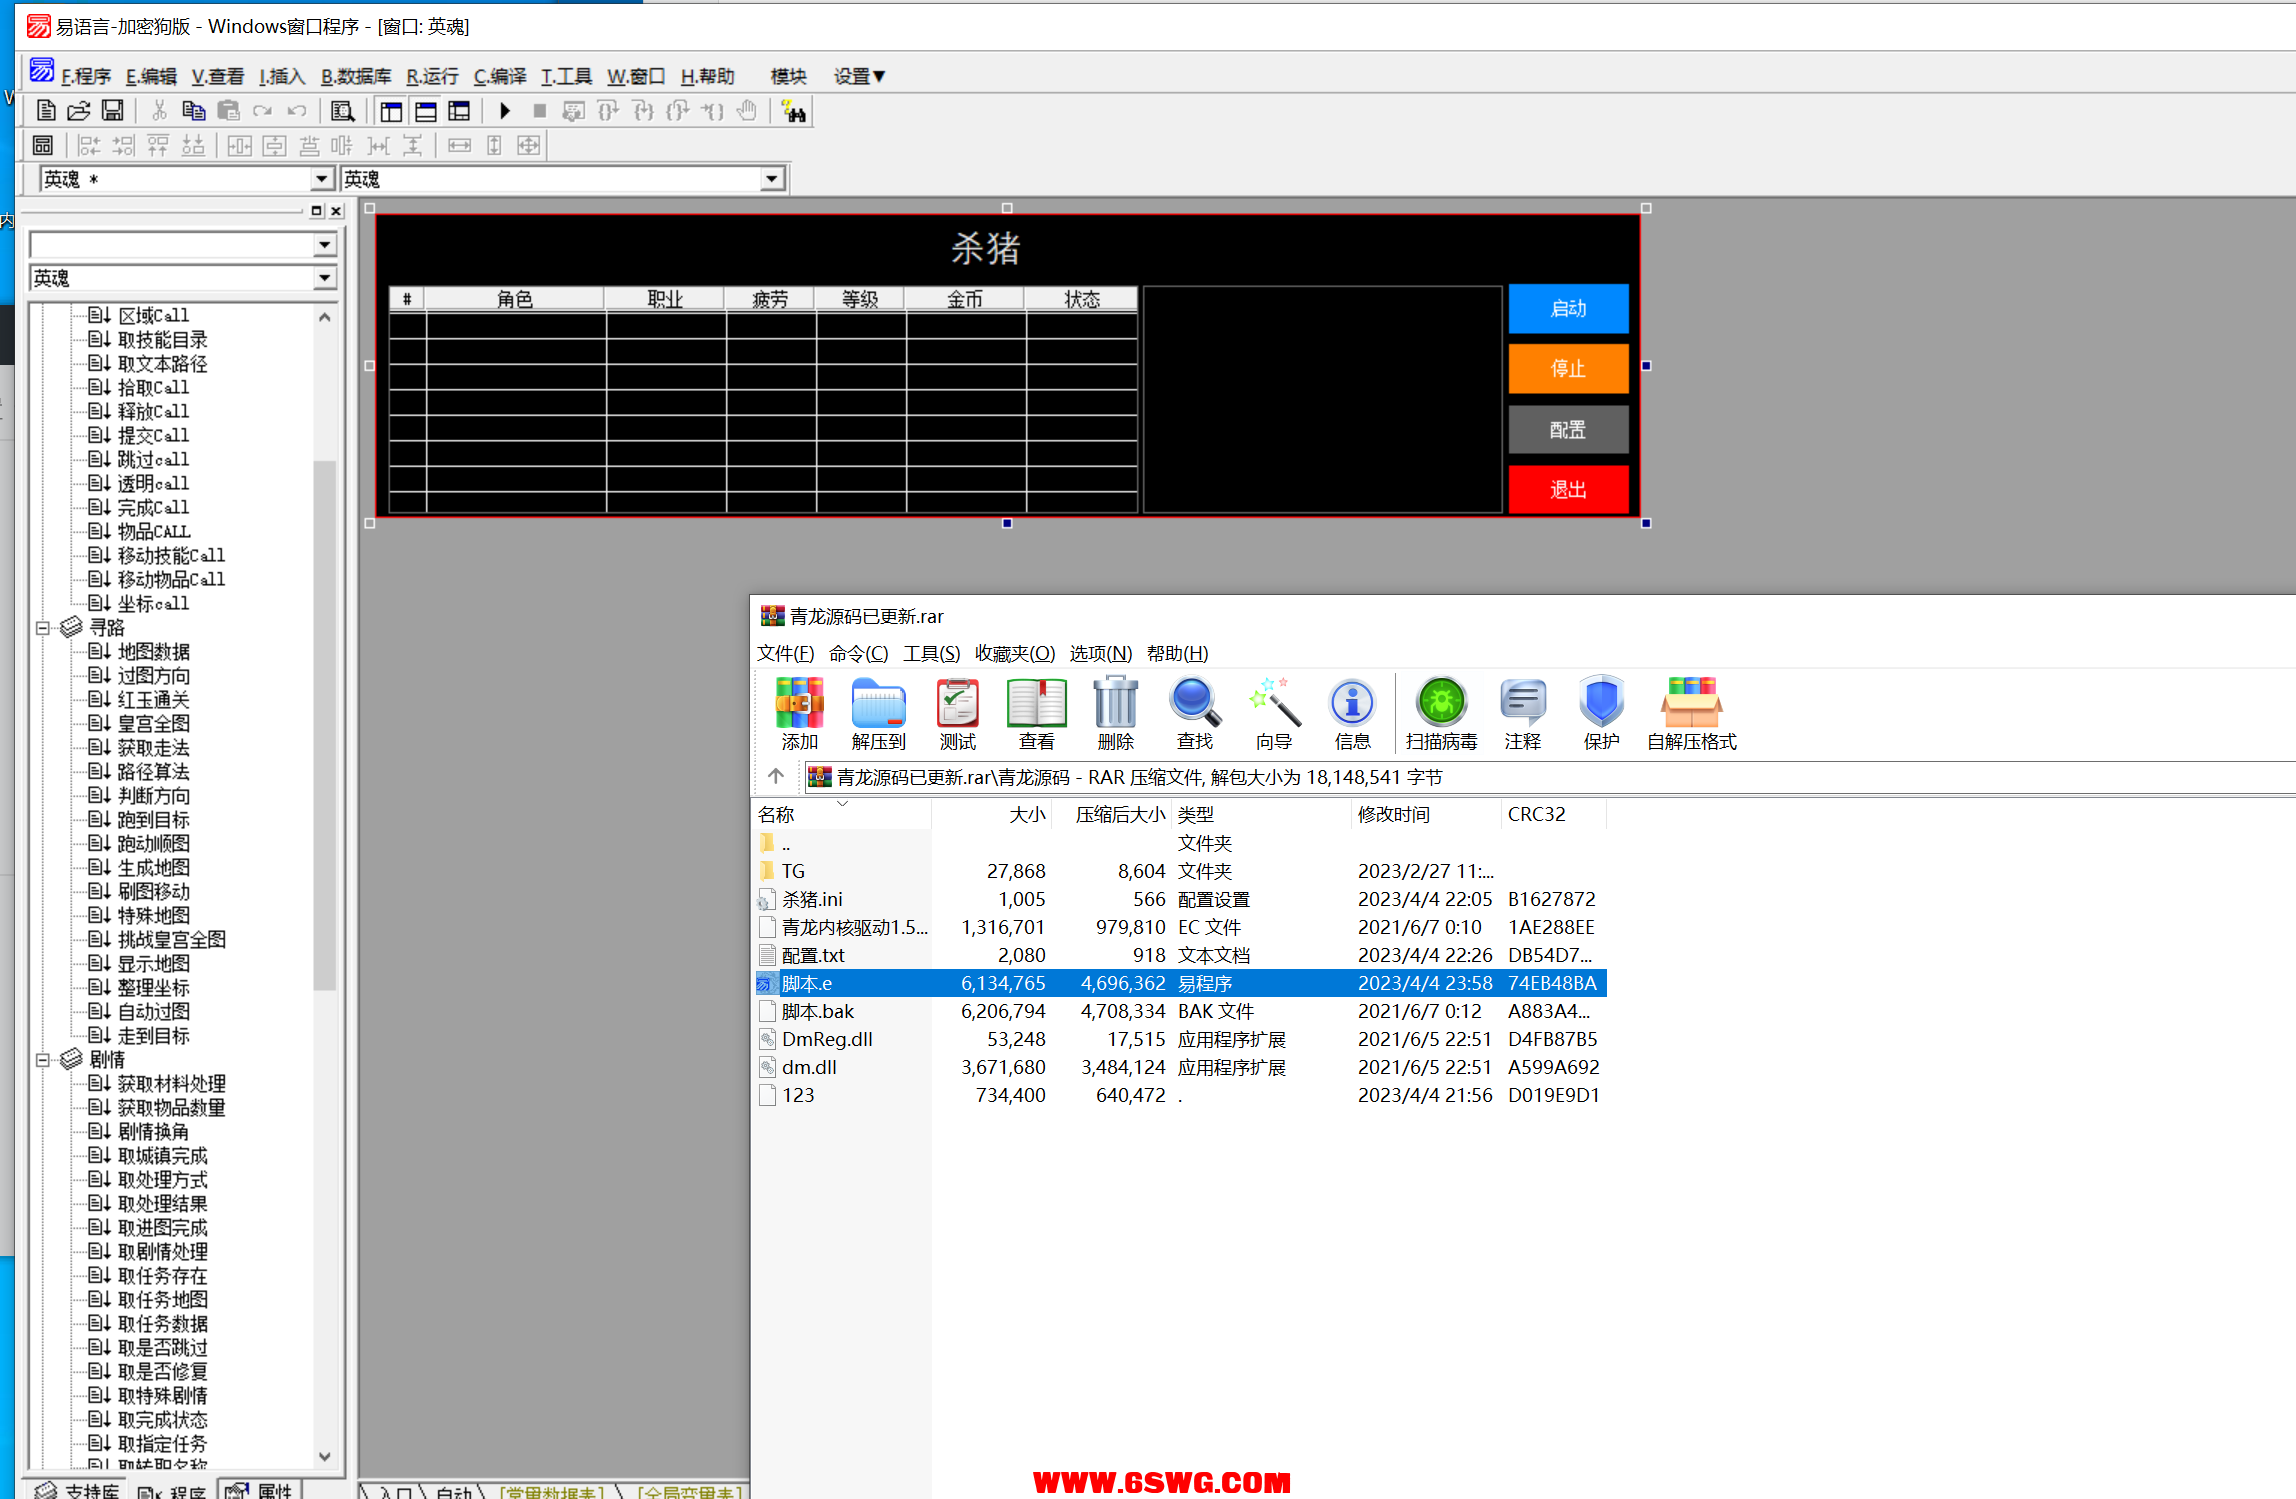Open the R.运行 menu
The image size is (2296, 1499).
click(432, 76)
